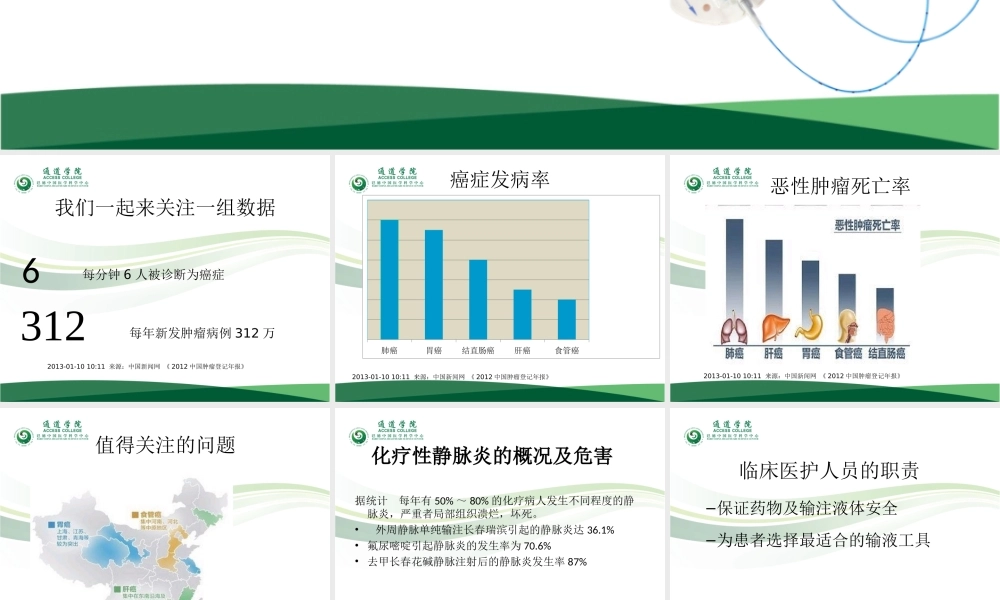Click the stomach cancer (胃癌) organ icon

coord(810,325)
